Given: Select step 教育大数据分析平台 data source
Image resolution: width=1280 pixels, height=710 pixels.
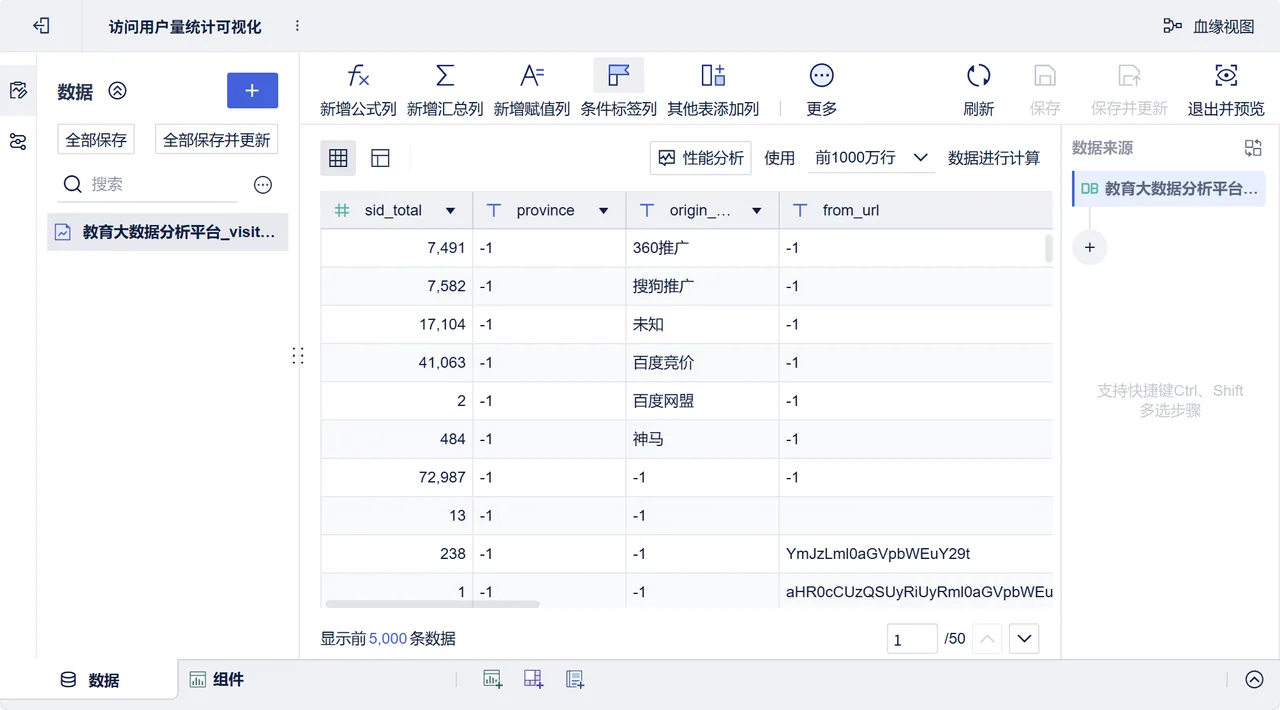Looking at the screenshot, I should [1170, 188].
